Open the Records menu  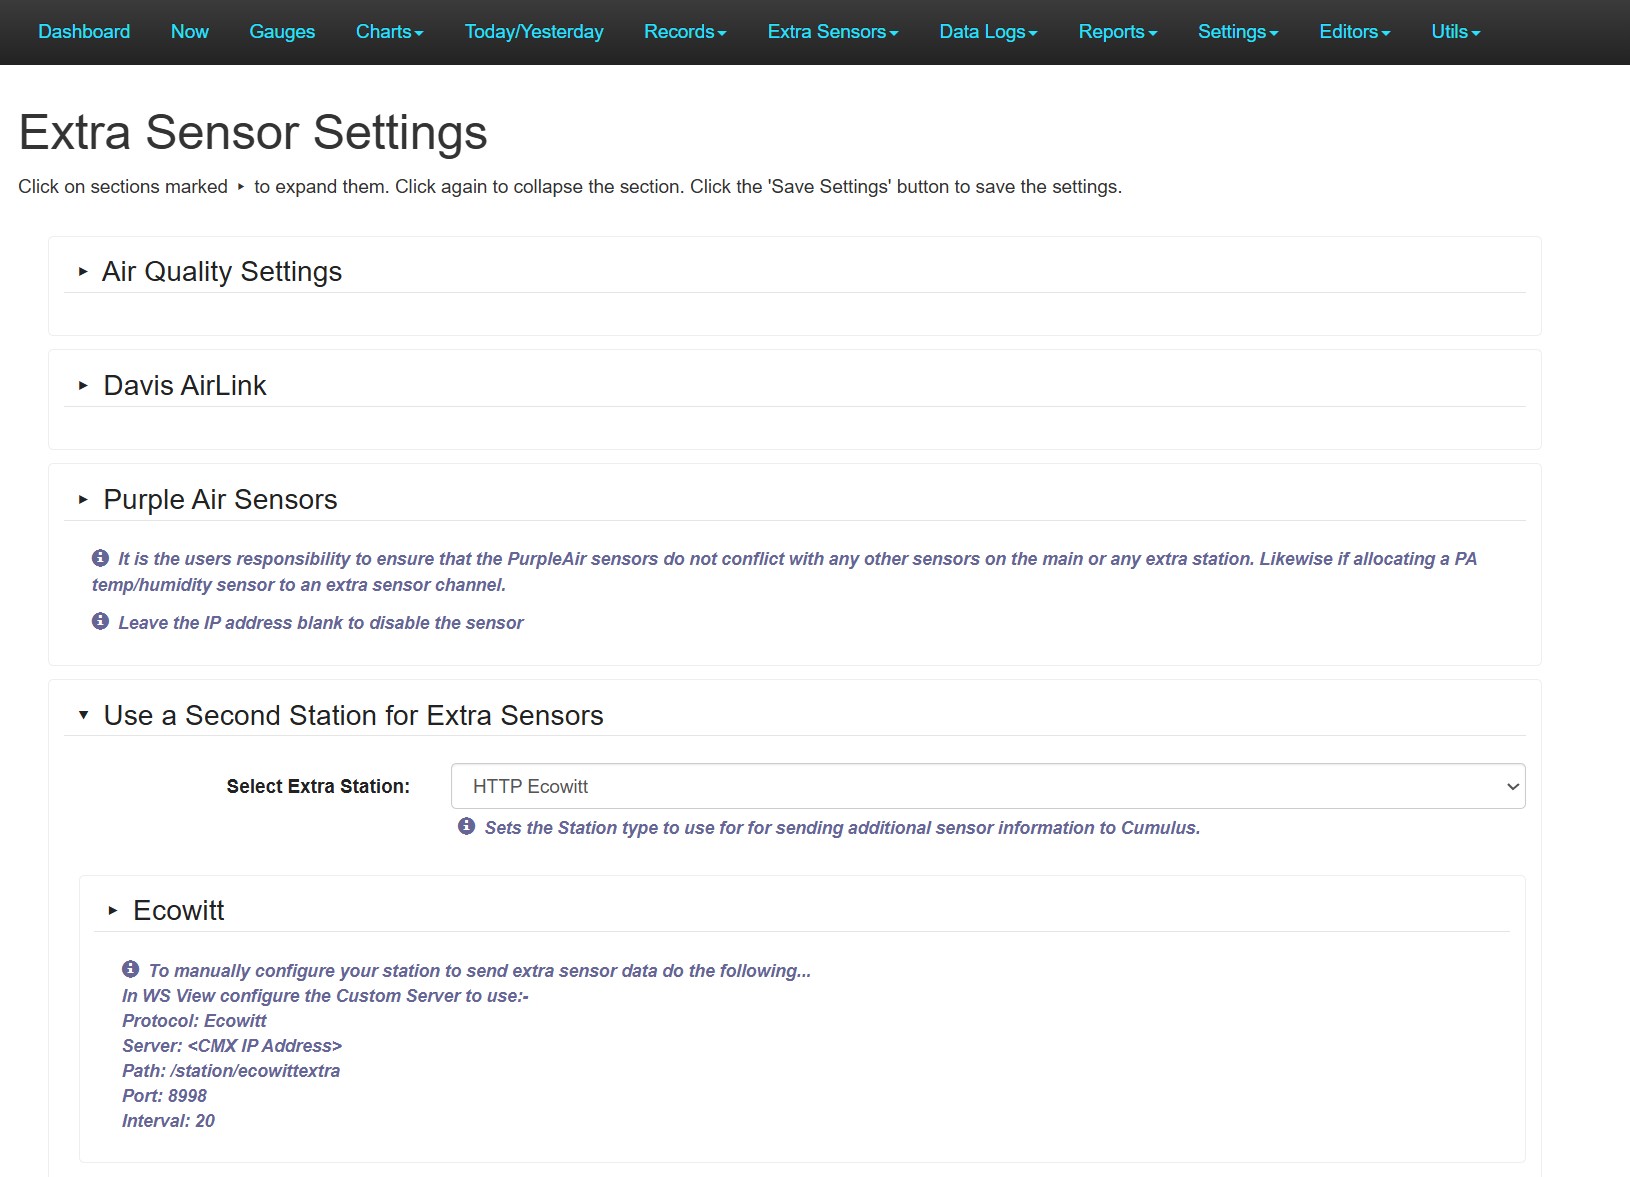[x=684, y=32]
